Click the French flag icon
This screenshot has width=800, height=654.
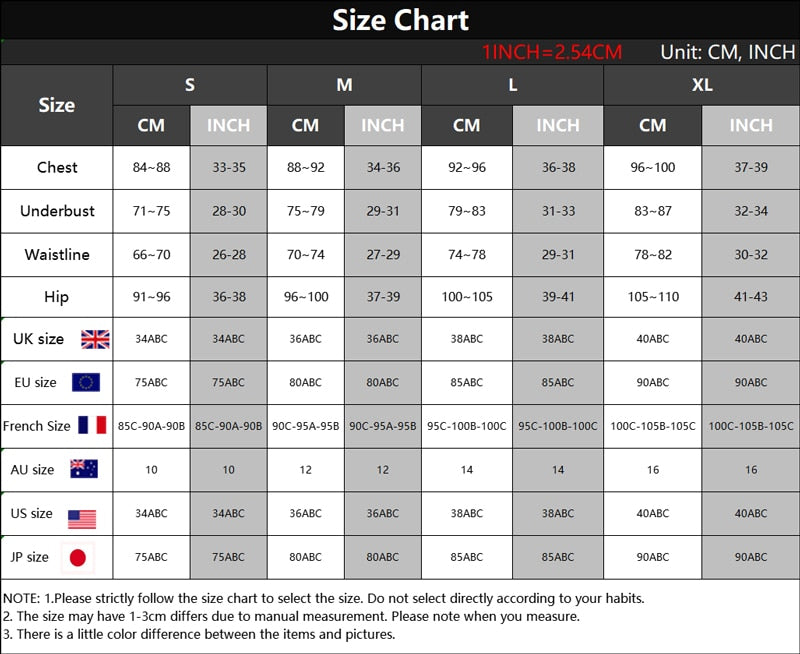tap(92, 425)
